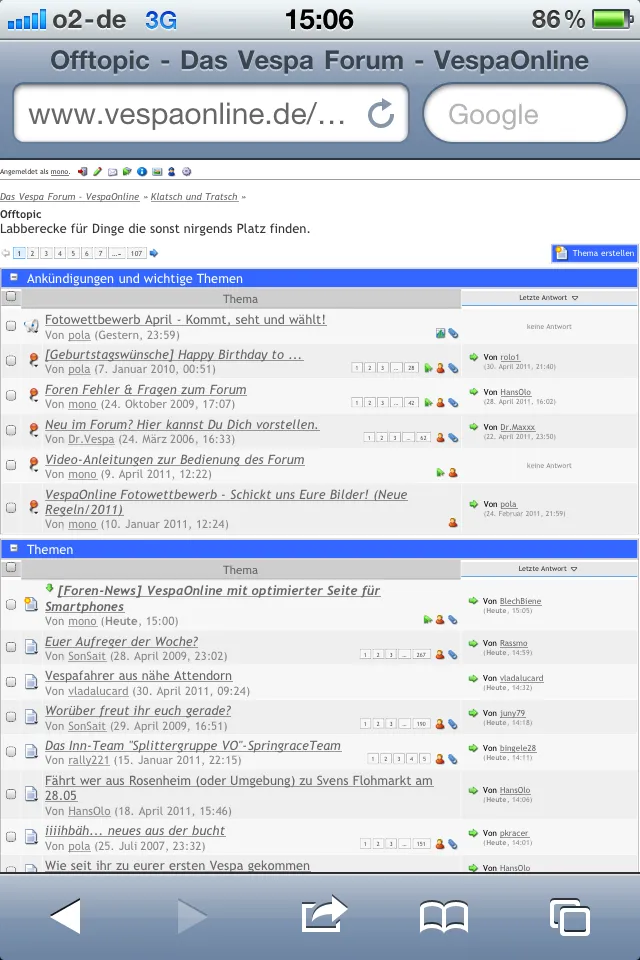640x960 pixels.
Task: Go to page 2 of the forum
Action: (x=33, y=254)
